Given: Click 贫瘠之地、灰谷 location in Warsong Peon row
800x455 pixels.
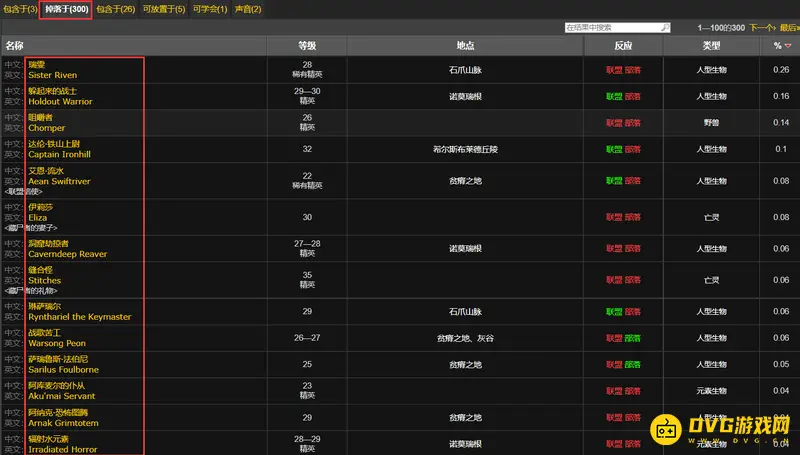Looking at the screenshot, I should coord(465,338).
